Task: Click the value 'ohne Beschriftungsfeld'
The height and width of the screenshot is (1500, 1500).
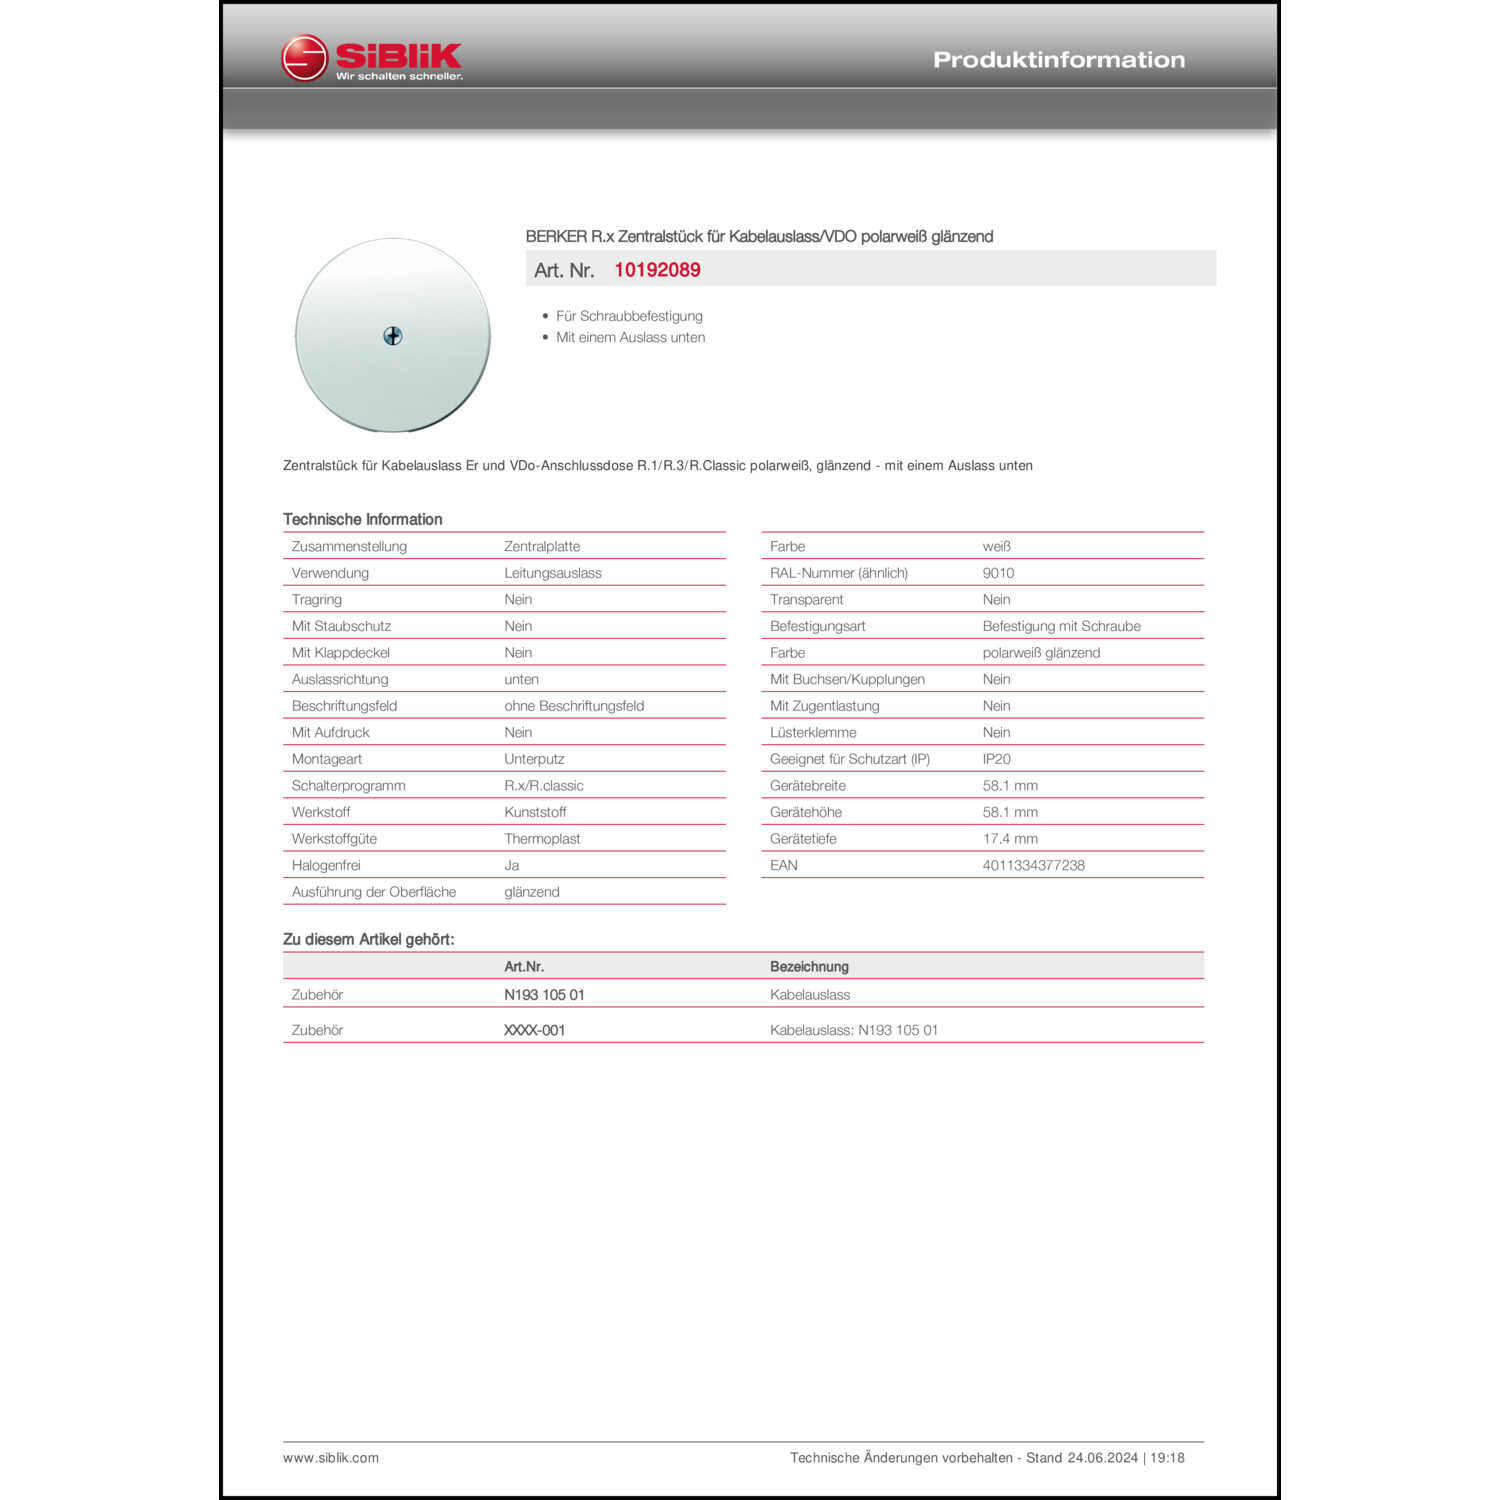Action: tap(574, 706)
